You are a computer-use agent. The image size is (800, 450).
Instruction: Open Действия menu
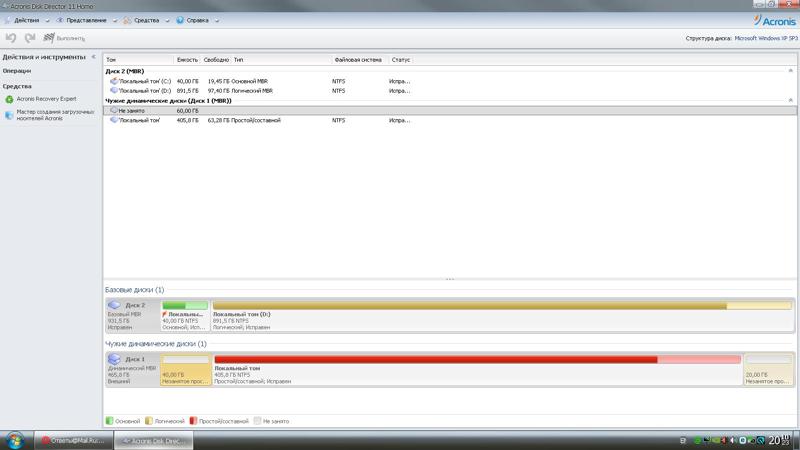coord(27,20)
